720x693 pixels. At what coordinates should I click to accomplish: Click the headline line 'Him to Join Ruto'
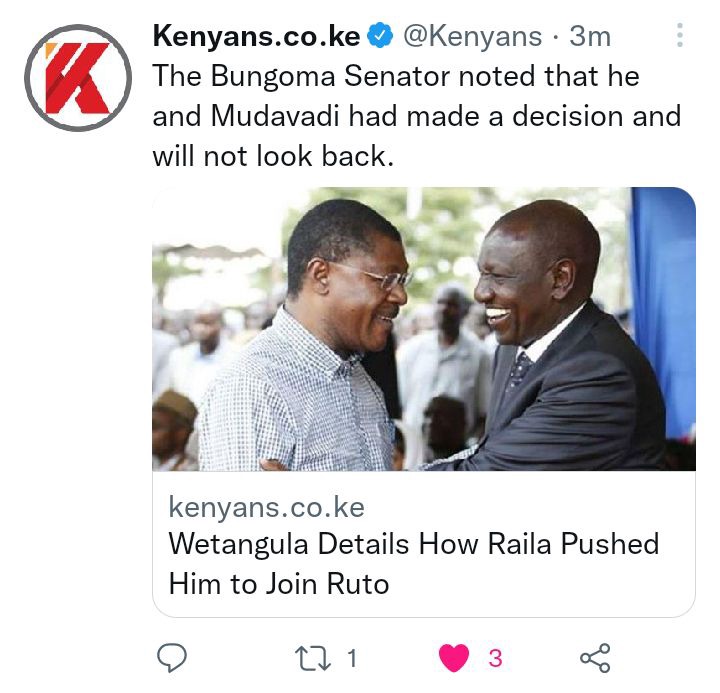click(x=279, y=584)
